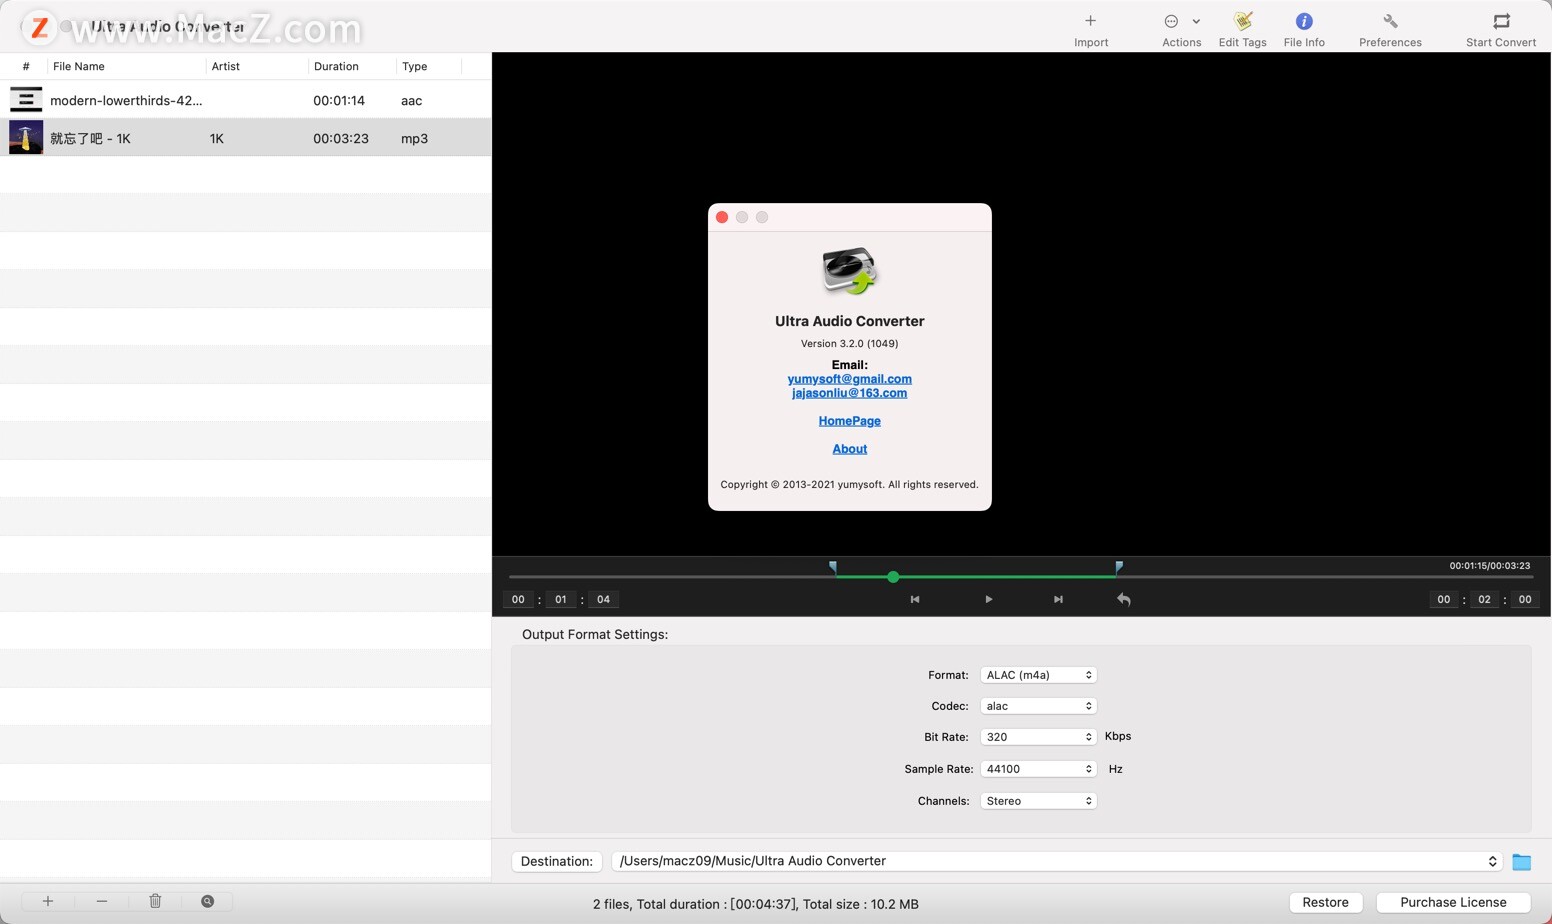Show File Info panel
The height and width of the screenshot is (924, 1552).
[1304, 21]
